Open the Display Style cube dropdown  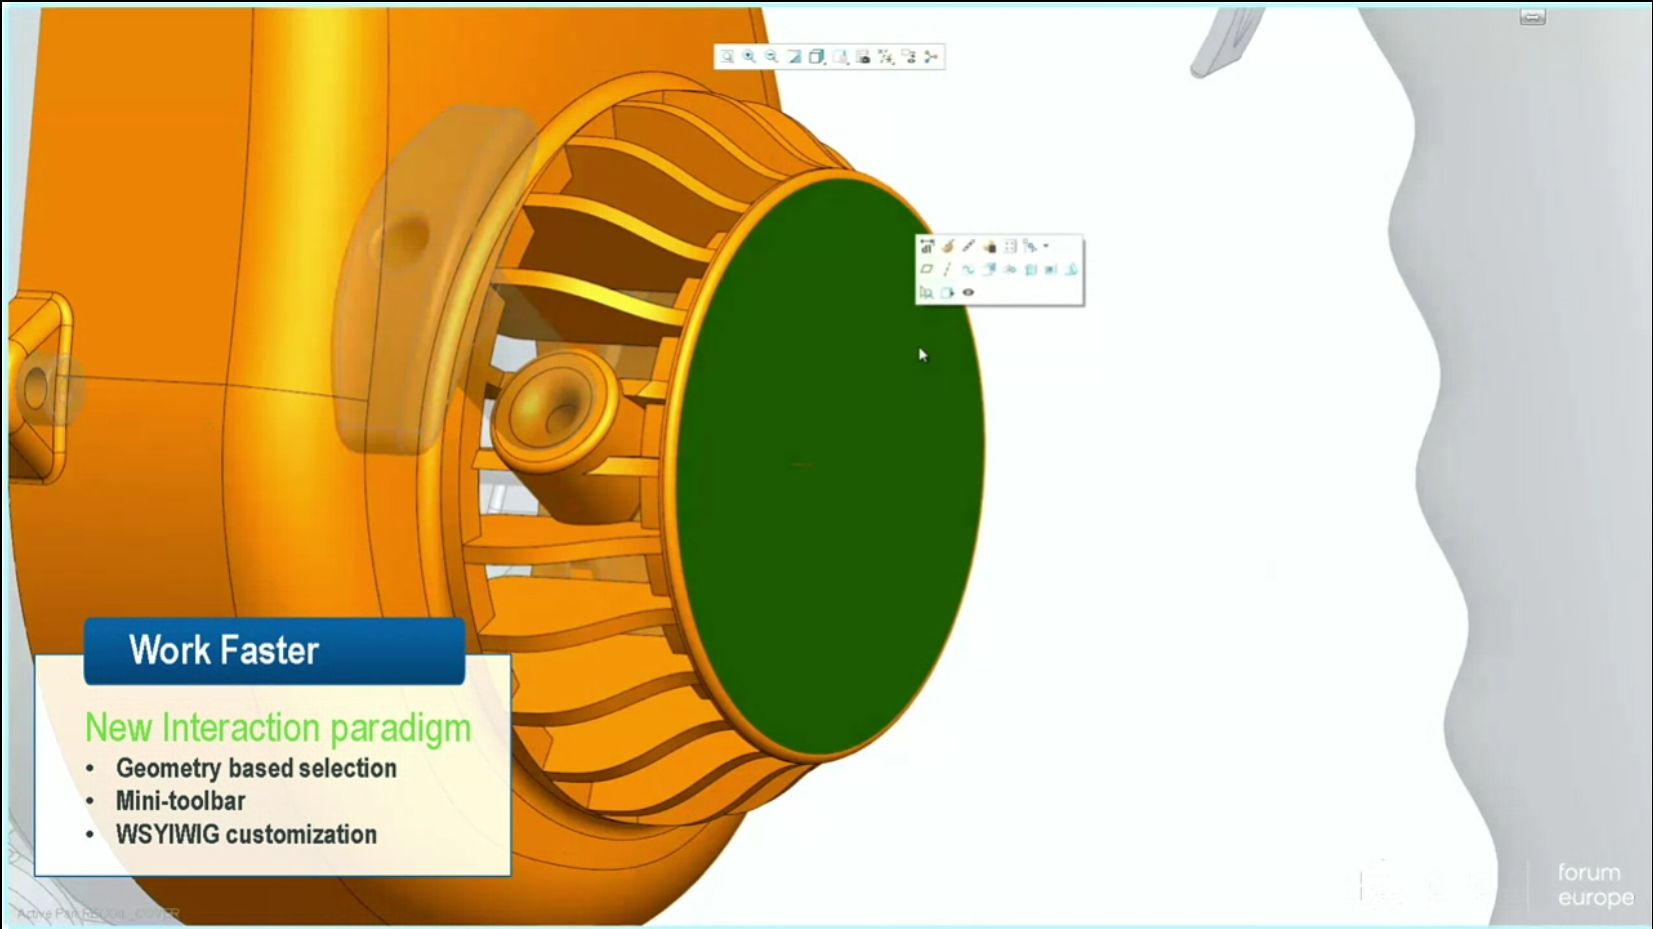(817, 57)
